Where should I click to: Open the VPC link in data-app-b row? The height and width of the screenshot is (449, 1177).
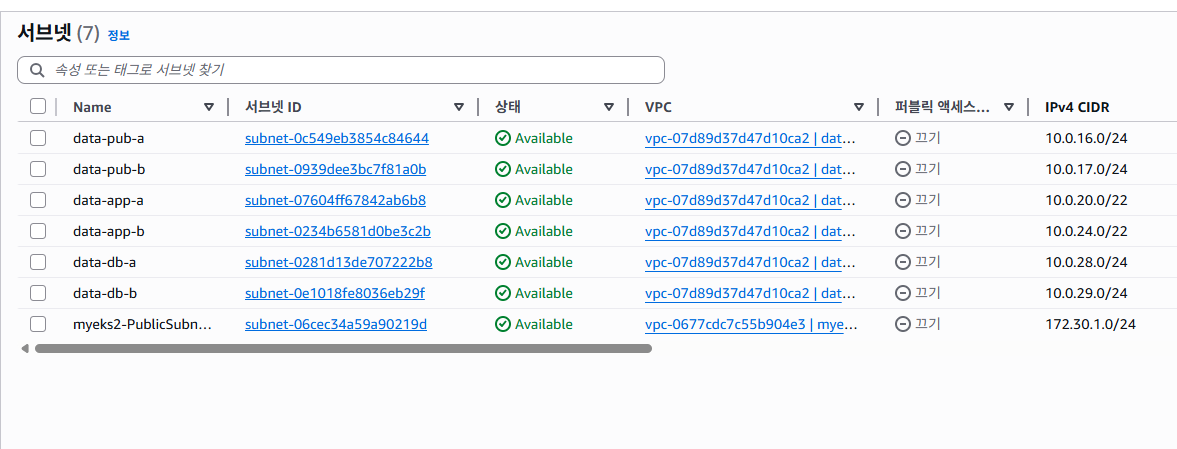pyautogui.click(x=750, y=231)
